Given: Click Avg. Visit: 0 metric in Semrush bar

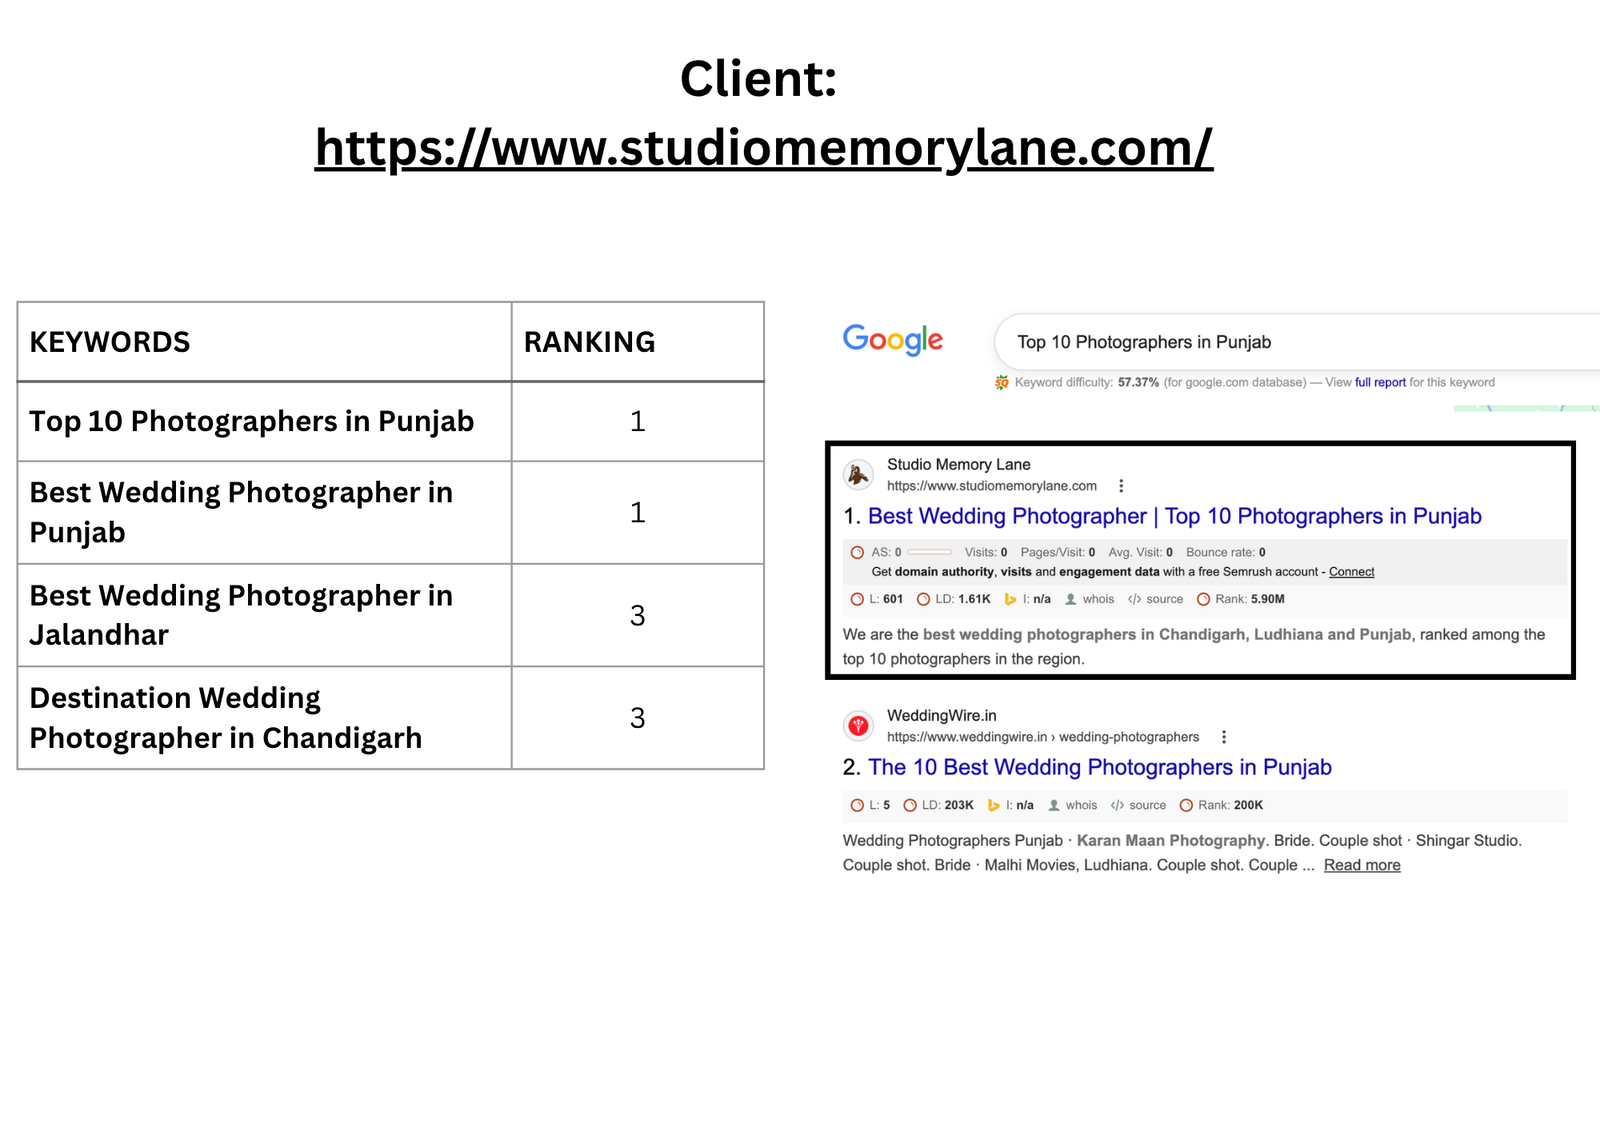Looking at the screenshot, I should pyautogui.click(x=1140, y=552).
